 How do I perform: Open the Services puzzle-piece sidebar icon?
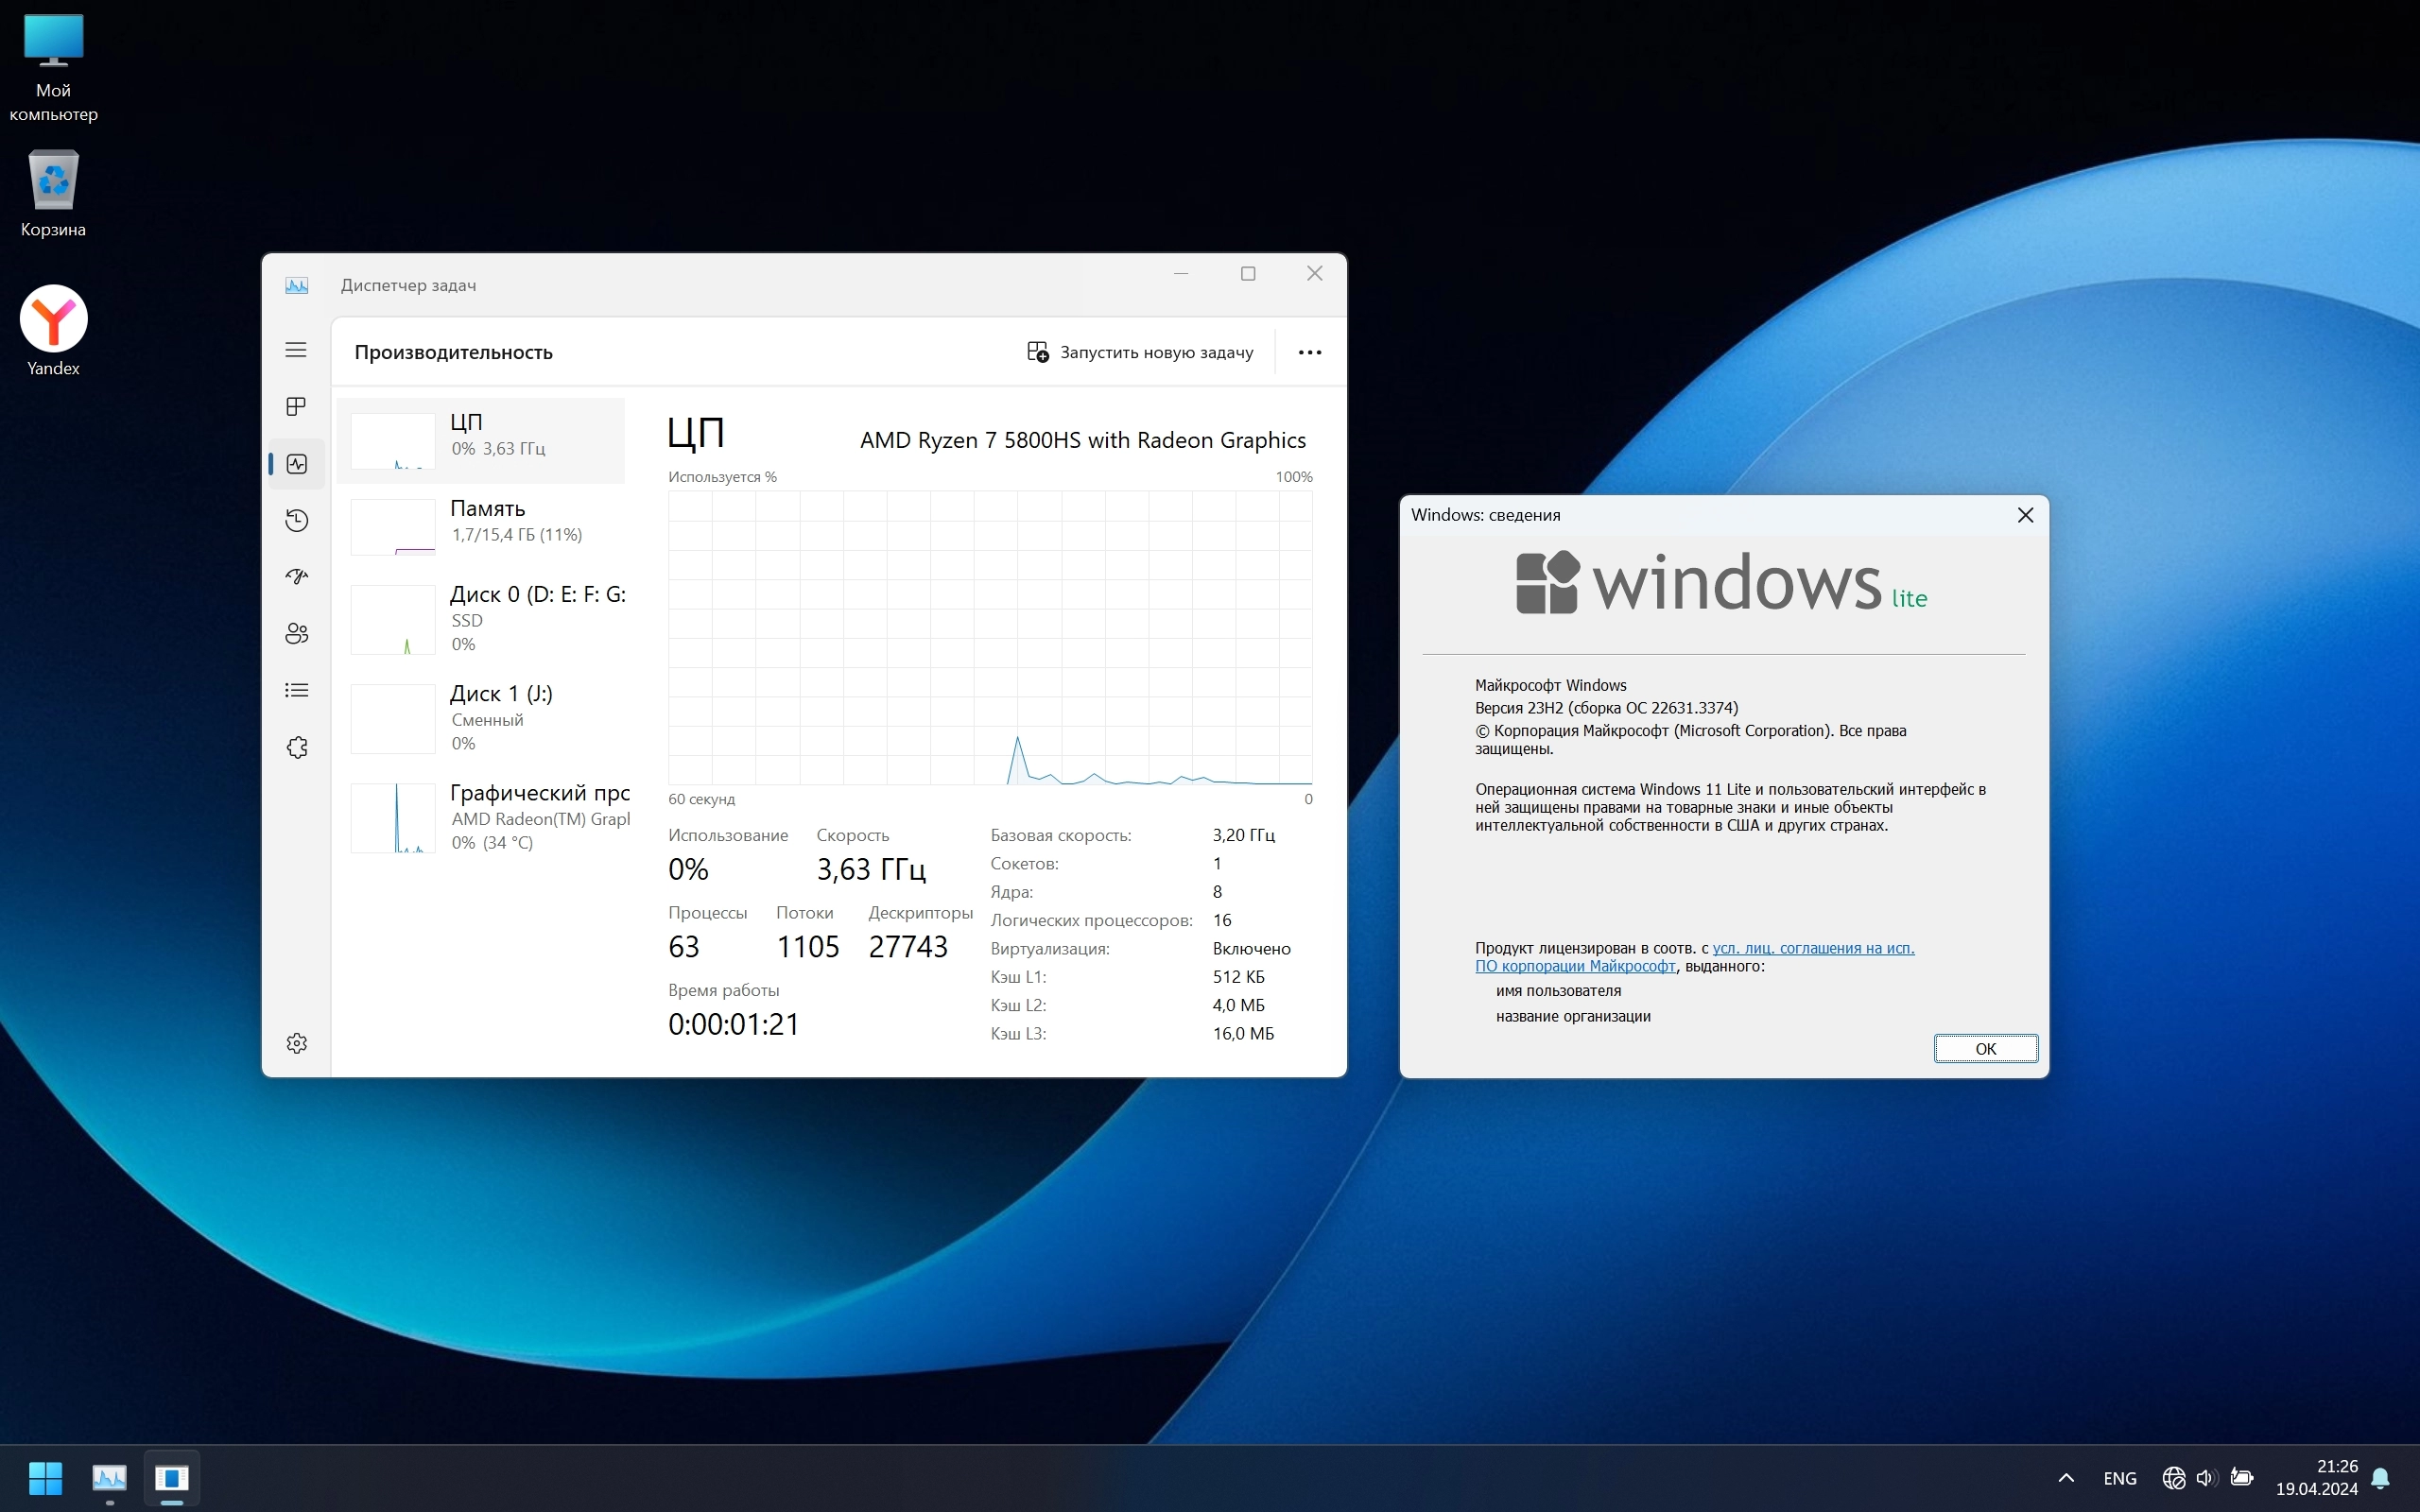[296, 747]
